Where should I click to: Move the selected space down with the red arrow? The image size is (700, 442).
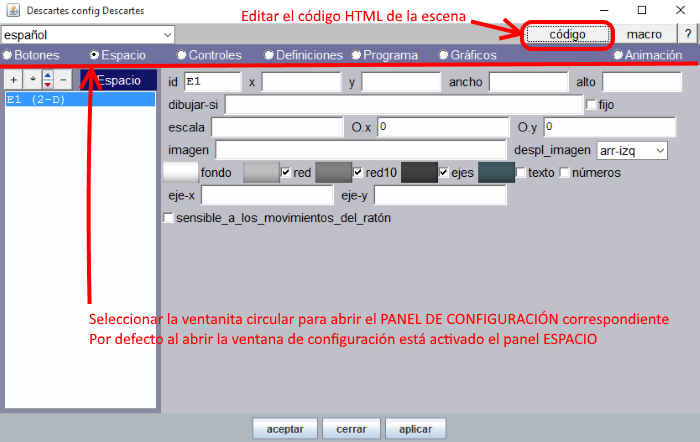click(x=48, y=85)
